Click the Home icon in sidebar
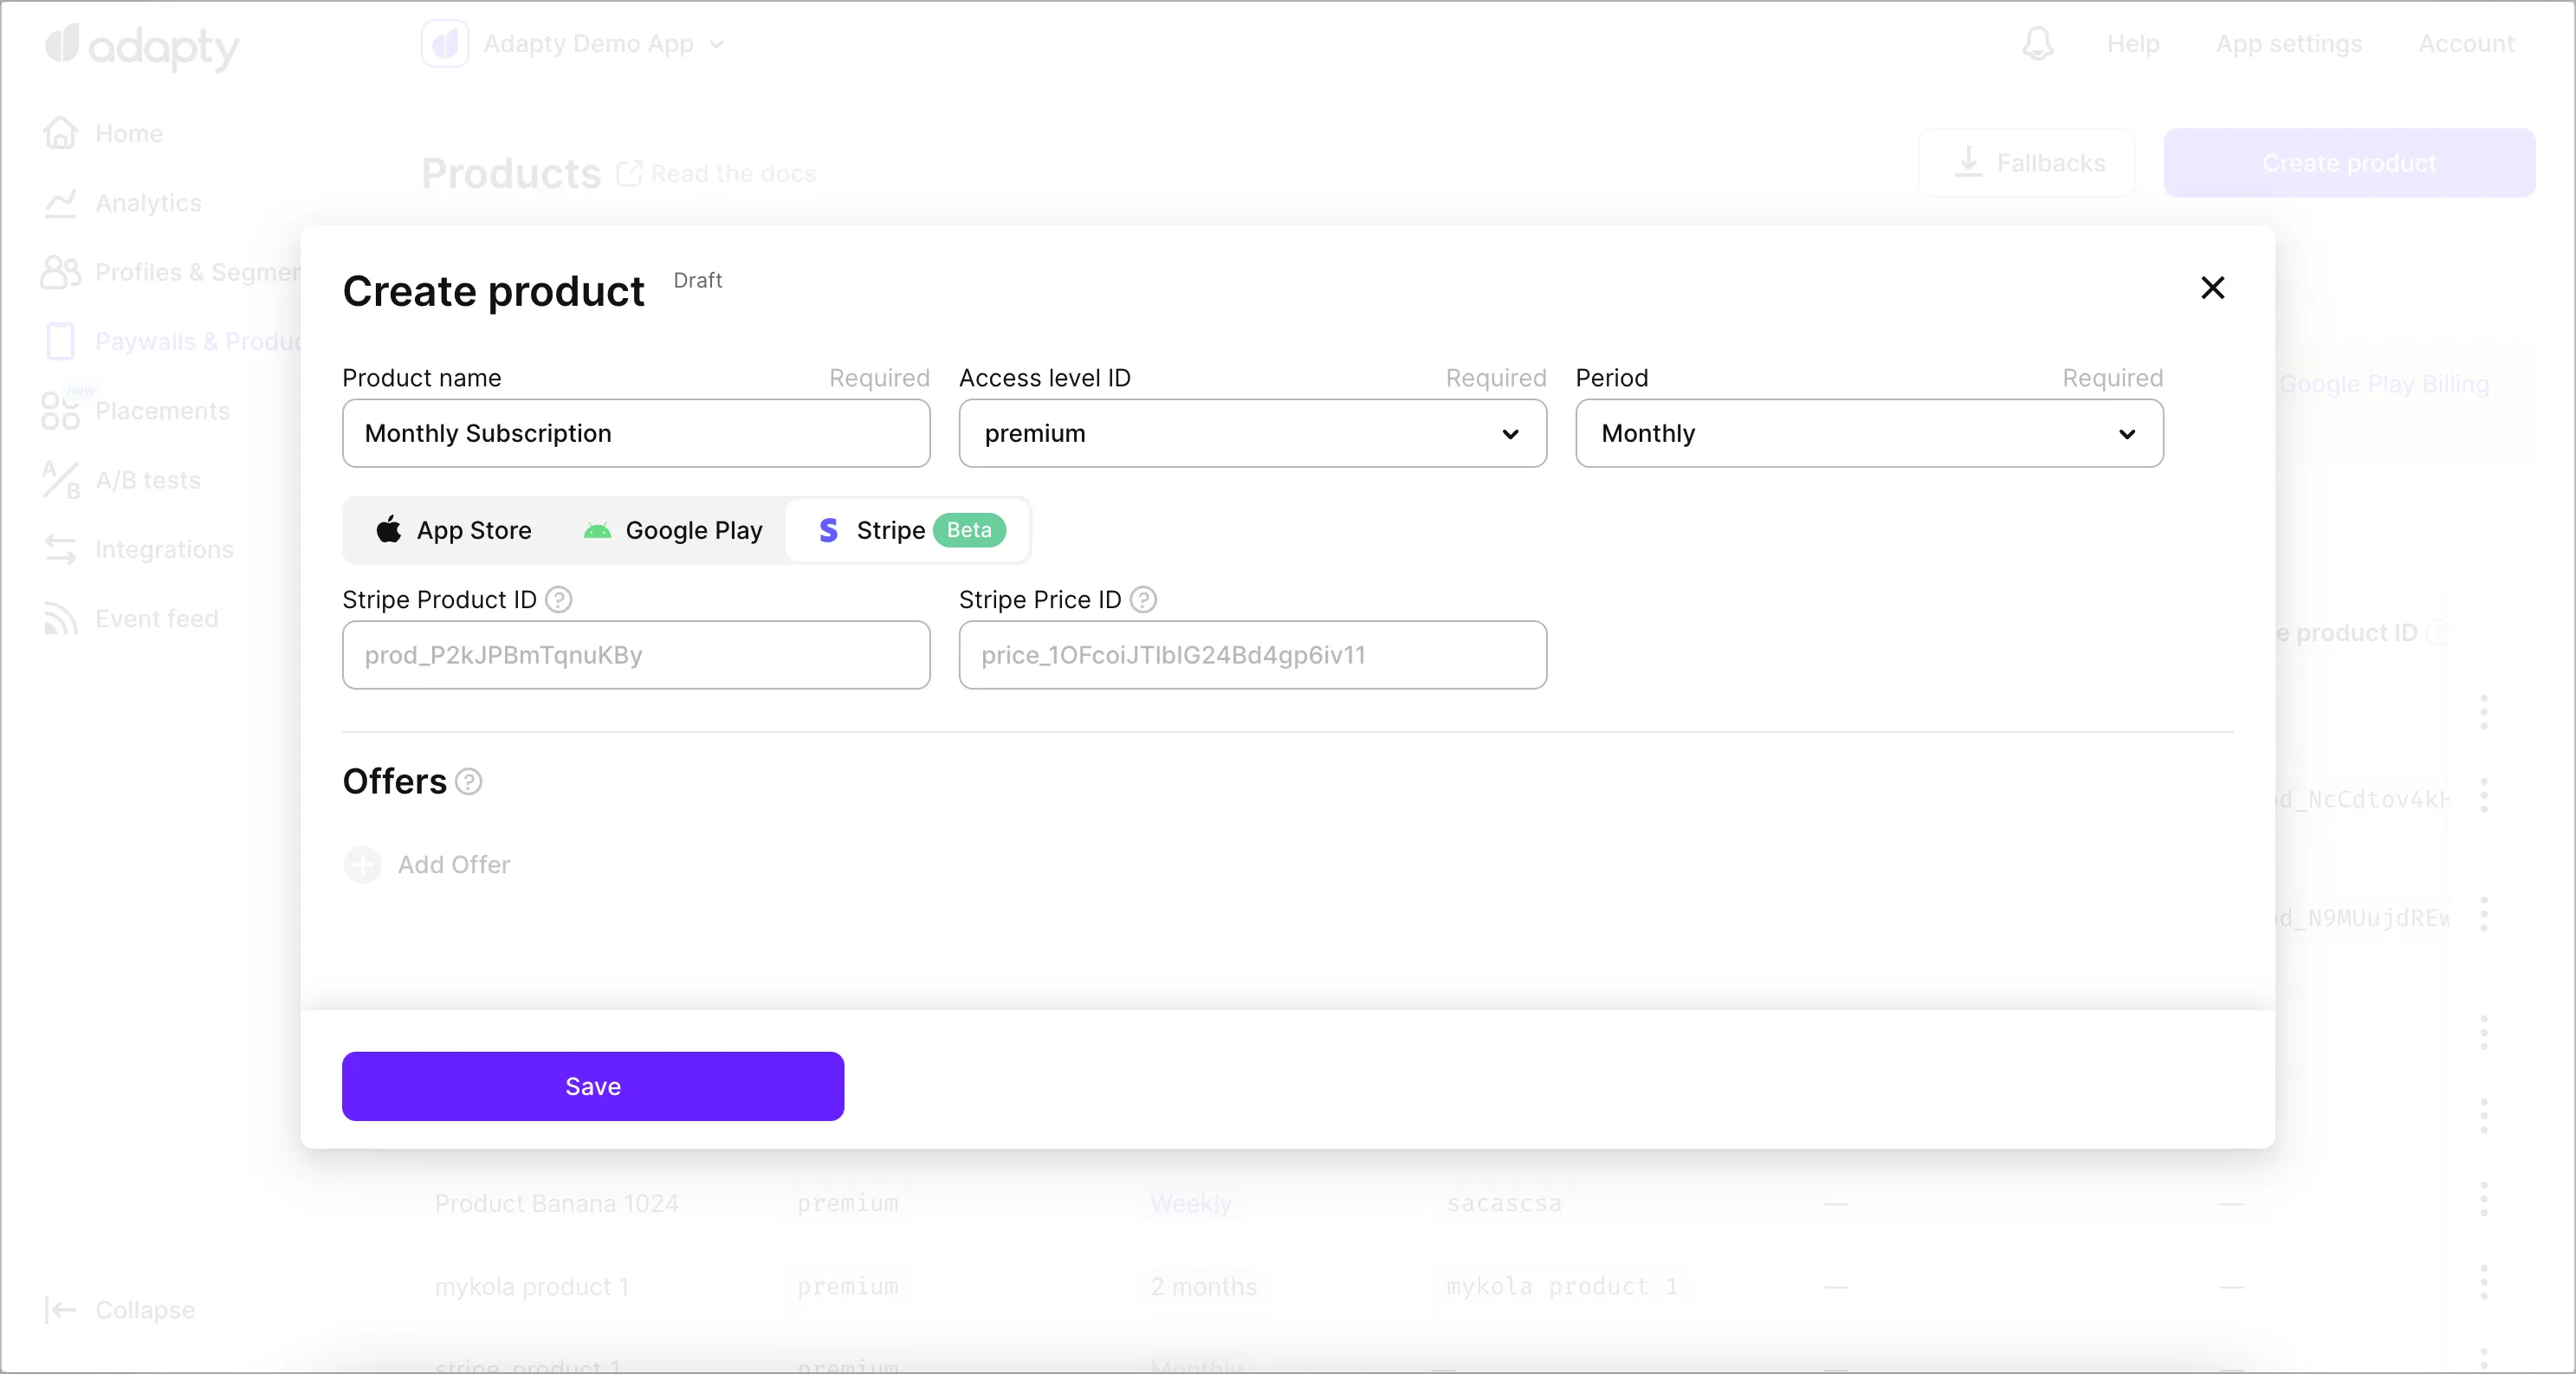2576x1374 pixels. coord(60,133)
